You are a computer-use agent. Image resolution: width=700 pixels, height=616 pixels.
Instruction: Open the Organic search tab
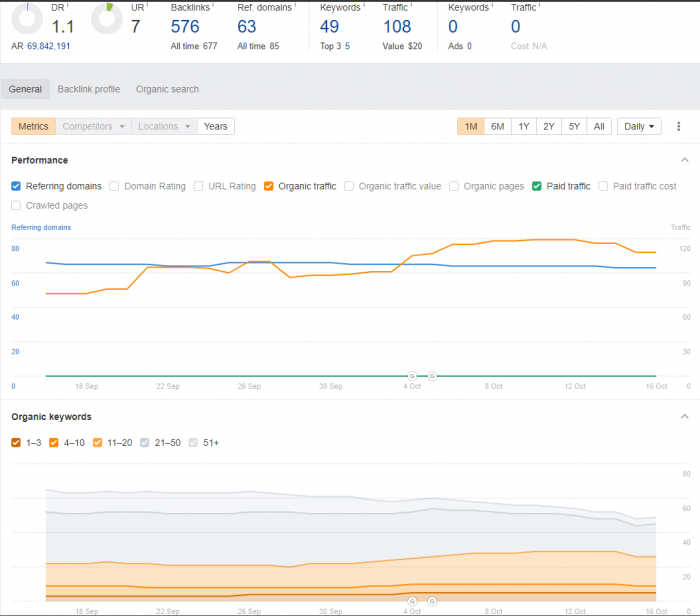pos(167,89)
